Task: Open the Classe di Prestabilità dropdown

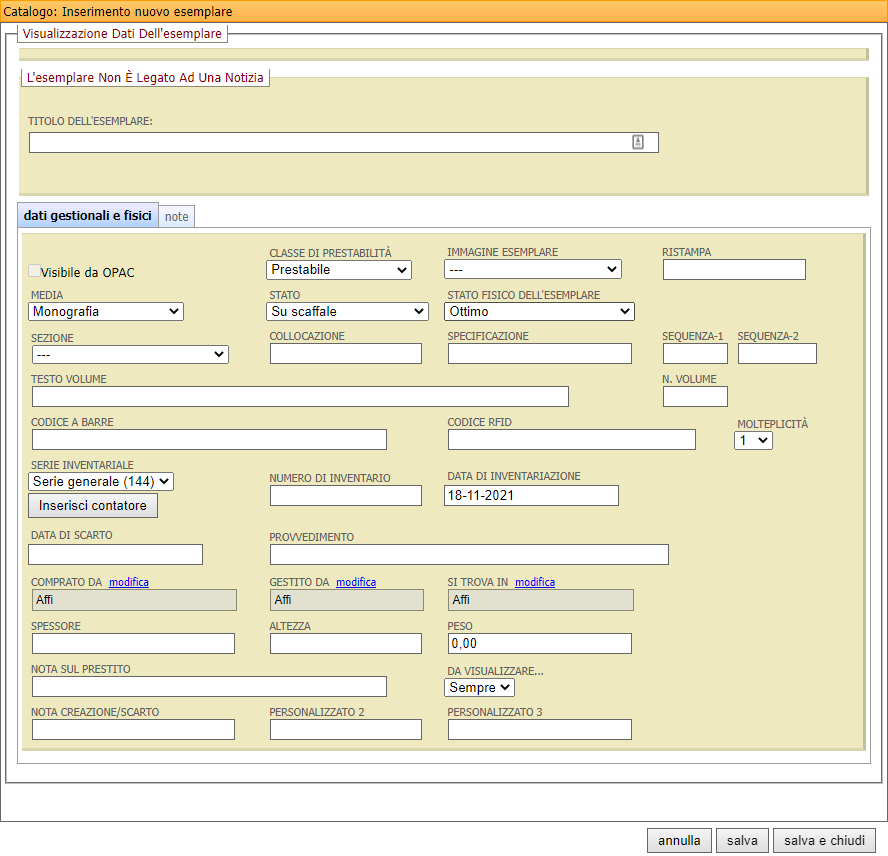Action: pos(338,269)
